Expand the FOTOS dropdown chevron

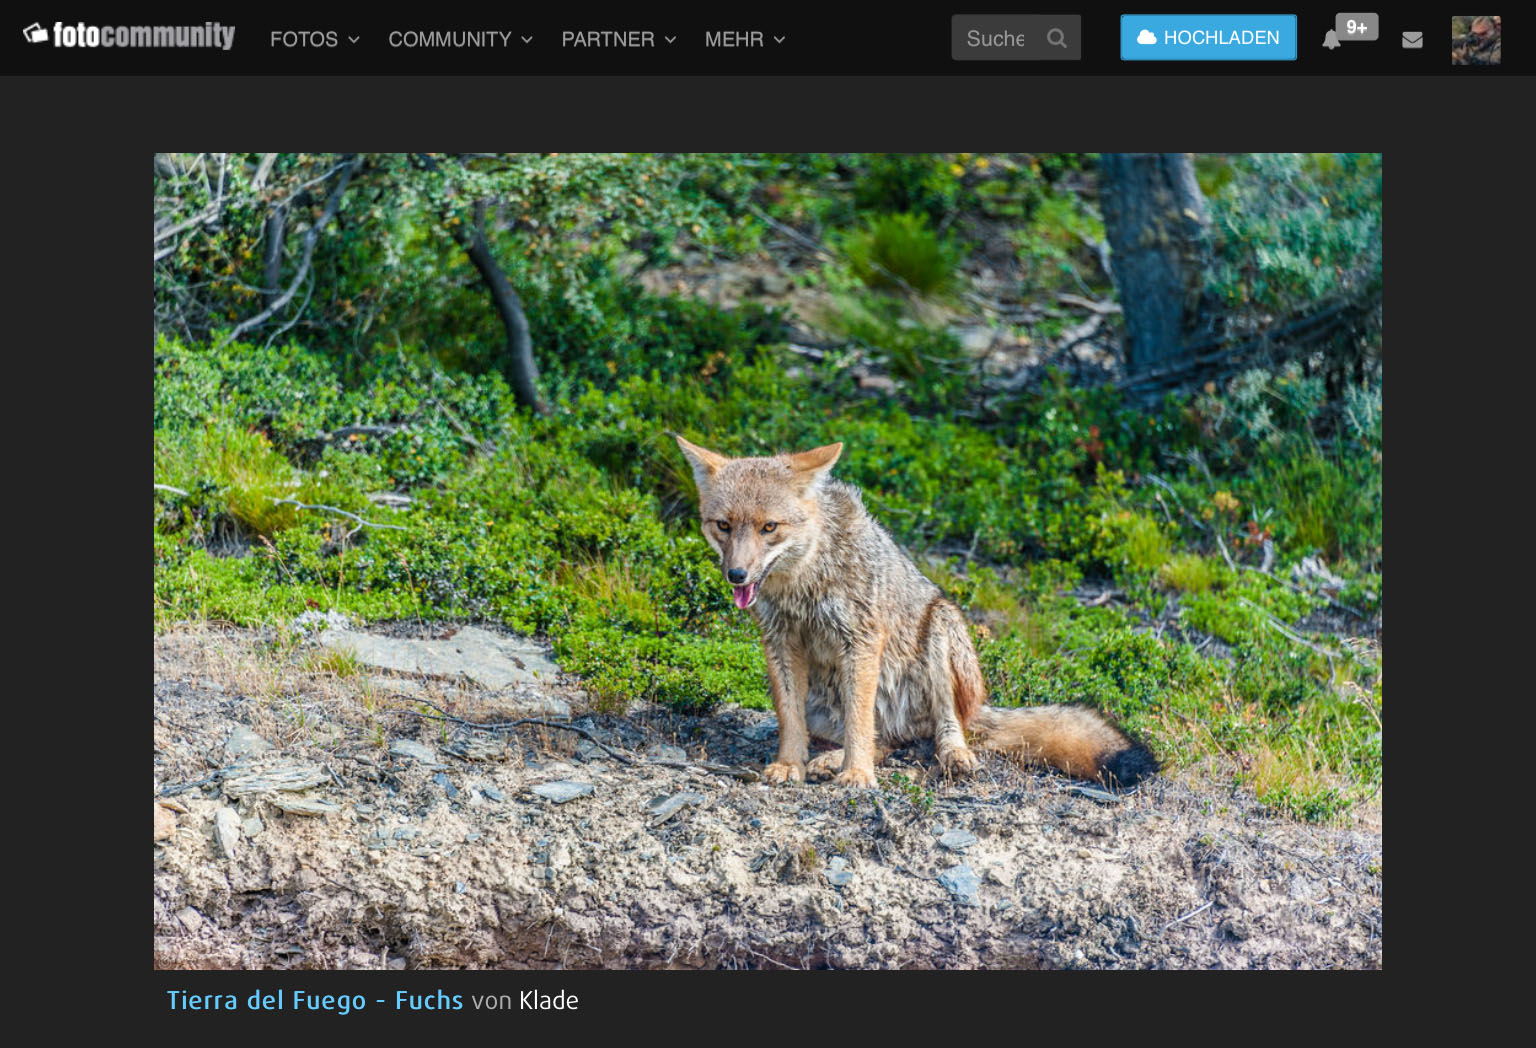pyautogui.click(x=353, y=40)
